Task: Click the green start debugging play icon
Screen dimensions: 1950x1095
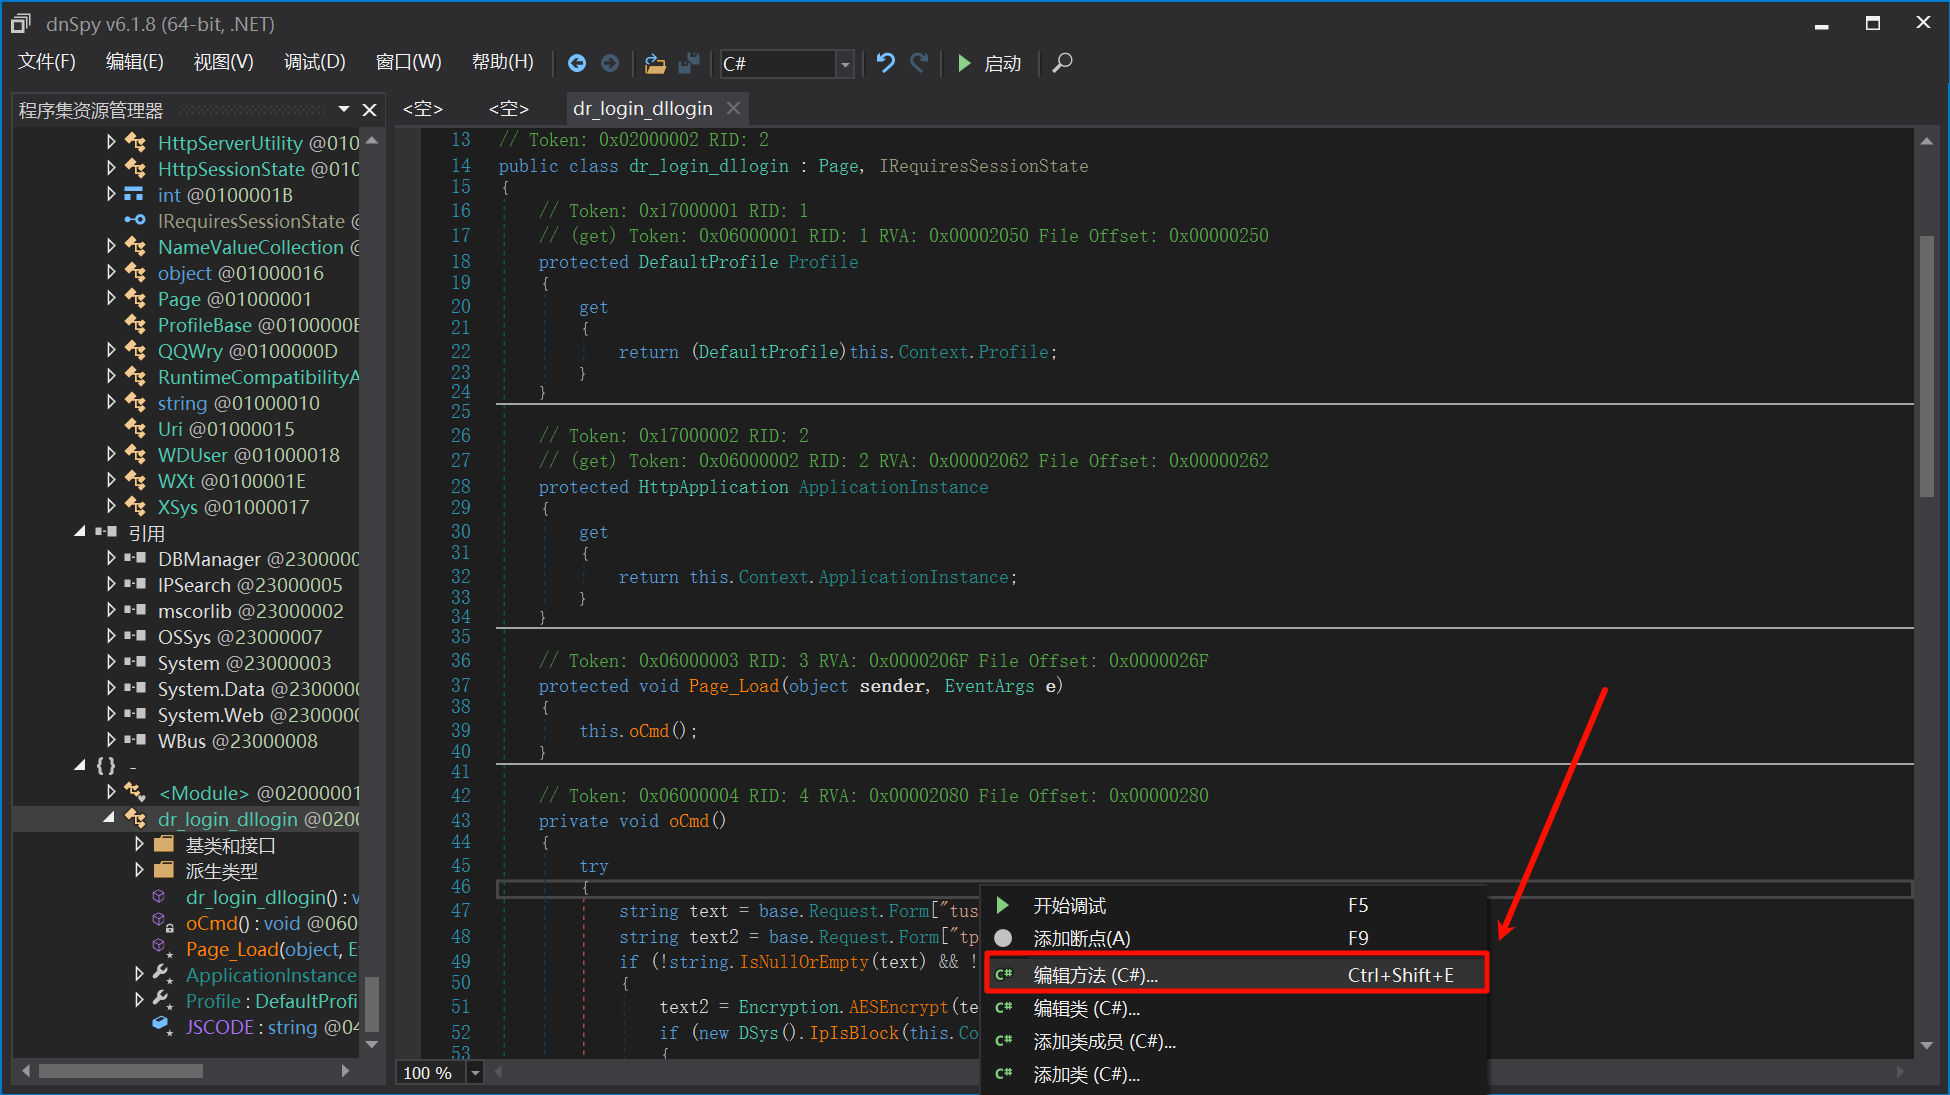Action: coord(964,63)
